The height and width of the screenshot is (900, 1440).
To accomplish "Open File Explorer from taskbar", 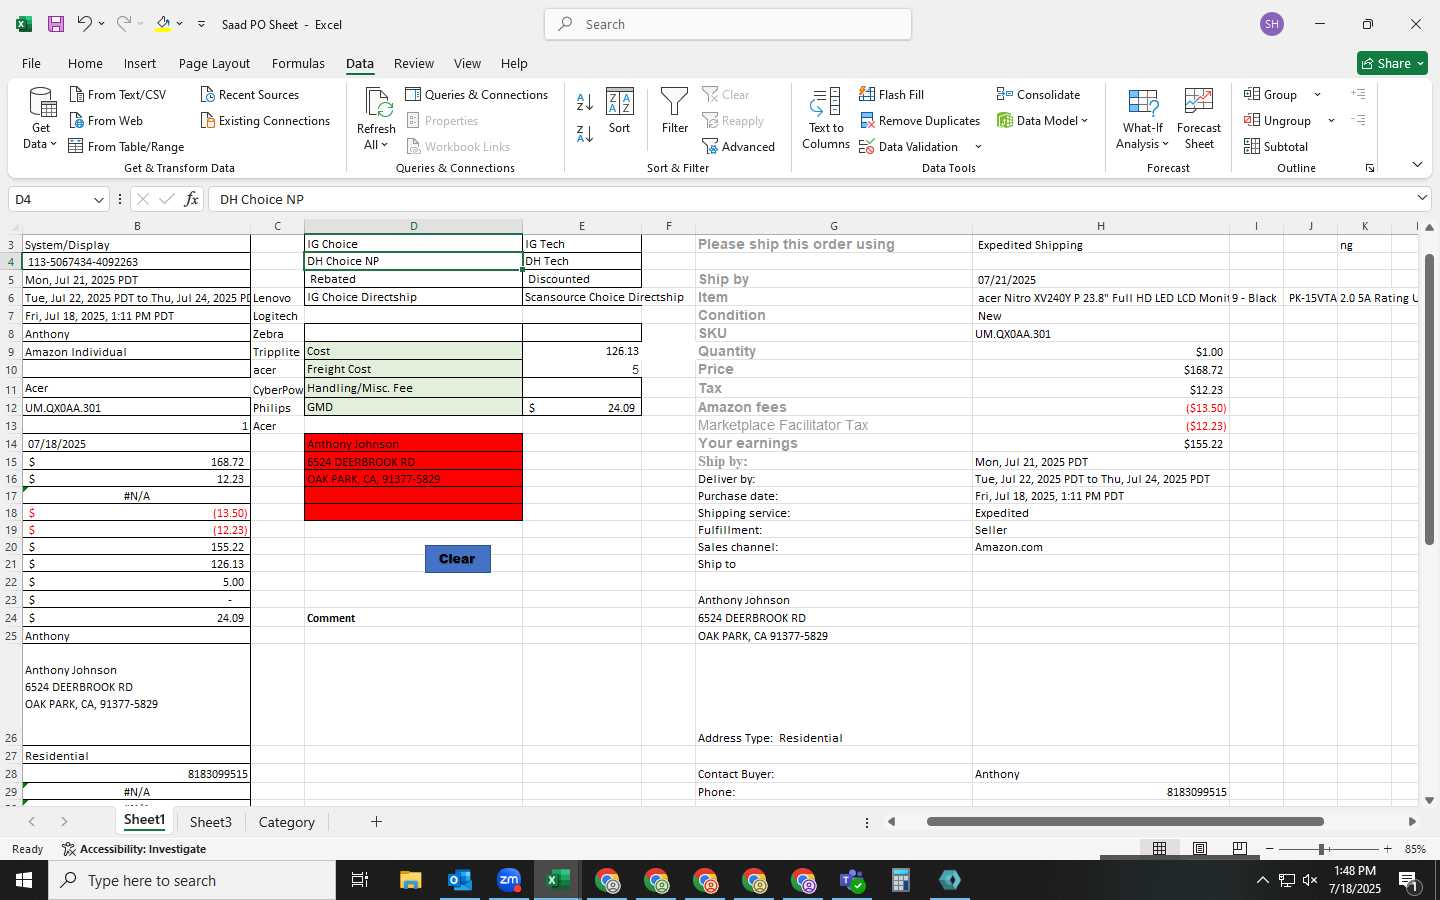I will 411,880.
